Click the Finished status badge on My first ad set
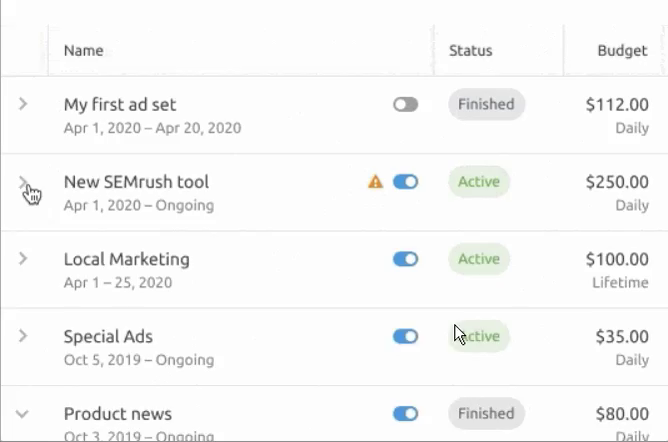Image resolution: width=668 pixels, height=442 pixels. click(x=486, y=104)
